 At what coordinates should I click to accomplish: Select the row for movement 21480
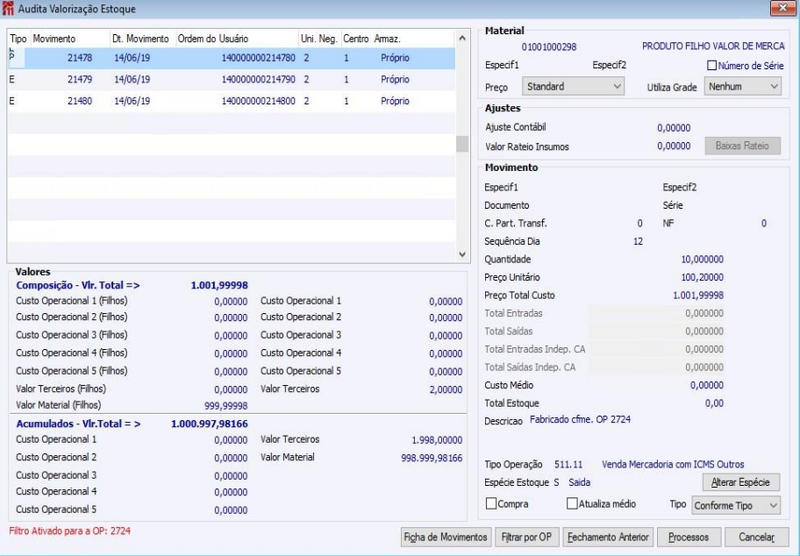point(232,101)
